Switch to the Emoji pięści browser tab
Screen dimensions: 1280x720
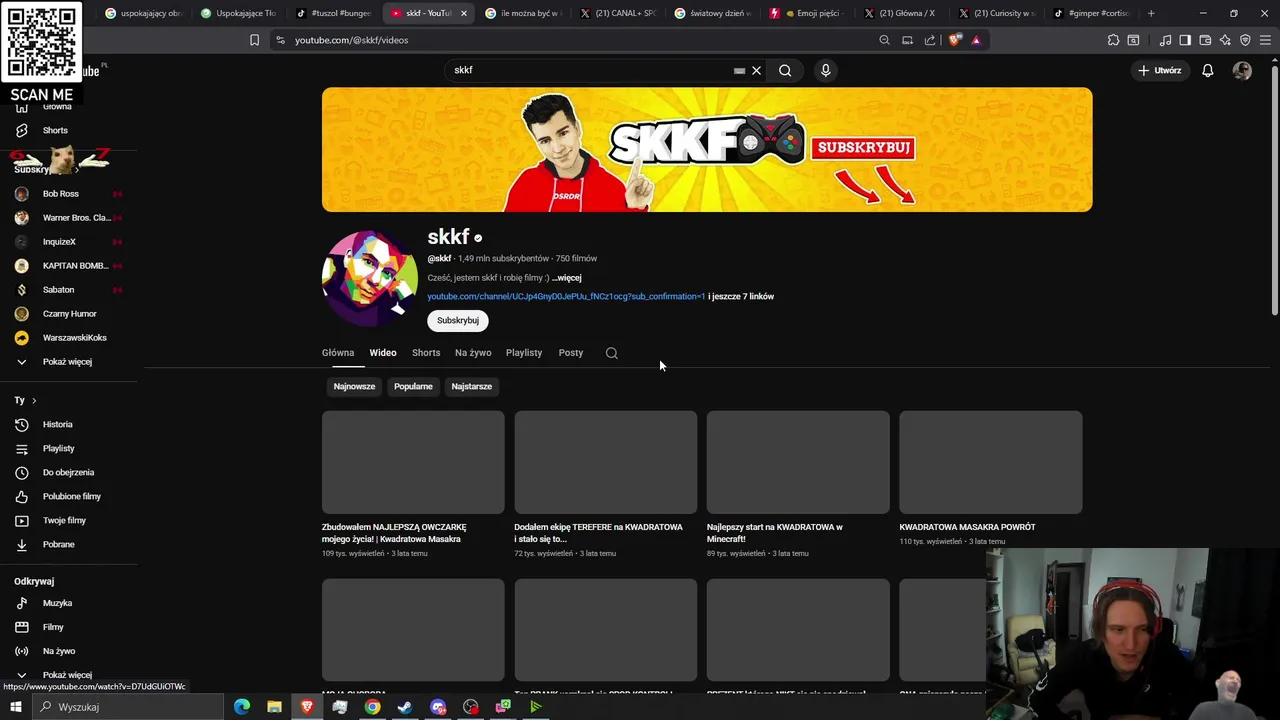808,13
